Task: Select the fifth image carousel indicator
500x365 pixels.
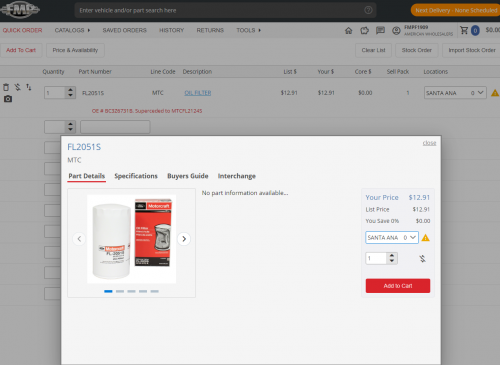Action: point(154,291)
